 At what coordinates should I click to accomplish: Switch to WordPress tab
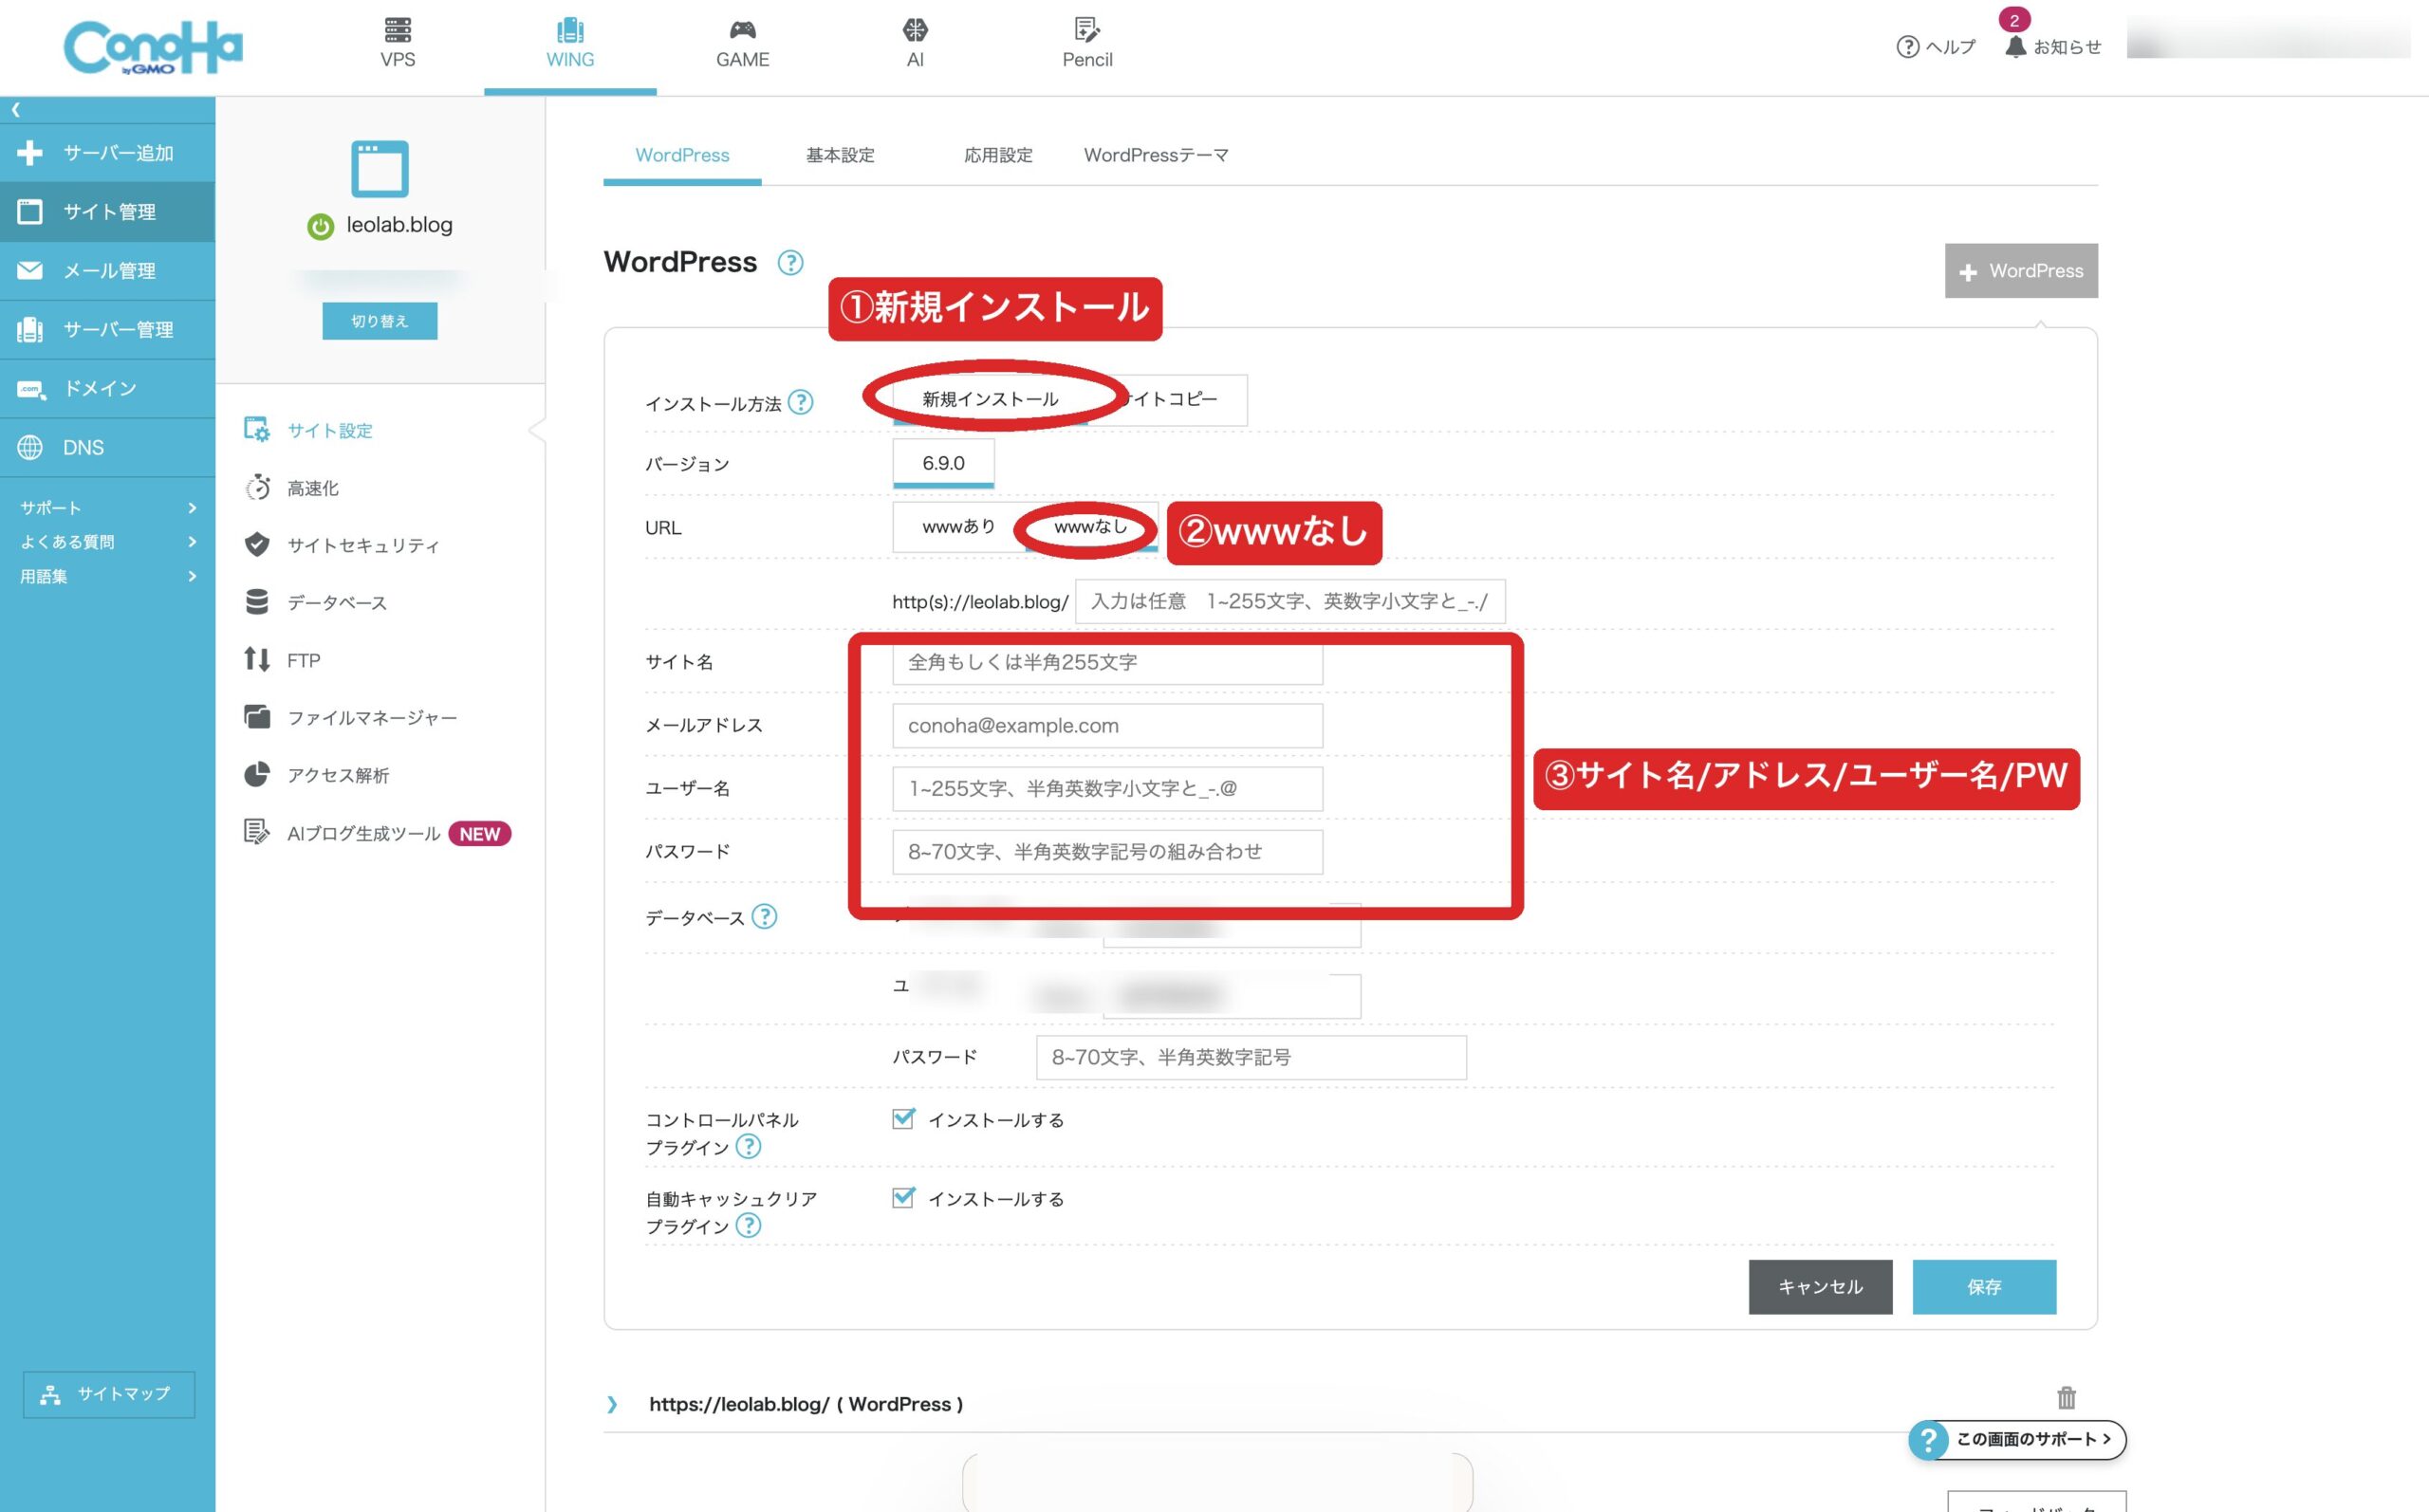pos(682,155)
